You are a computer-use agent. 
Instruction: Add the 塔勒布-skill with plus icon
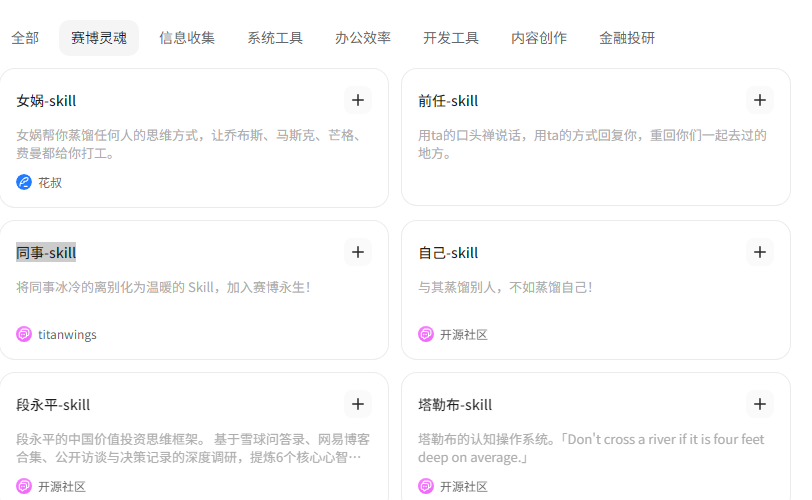(x=760, y=404)
